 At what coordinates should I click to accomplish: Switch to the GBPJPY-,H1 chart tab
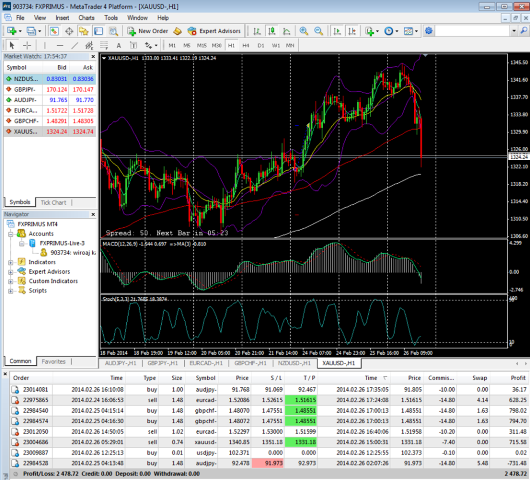[163, 363]
